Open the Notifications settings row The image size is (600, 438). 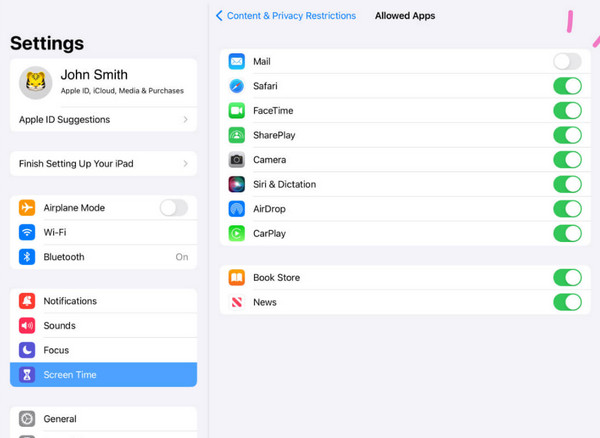point(103,301)
